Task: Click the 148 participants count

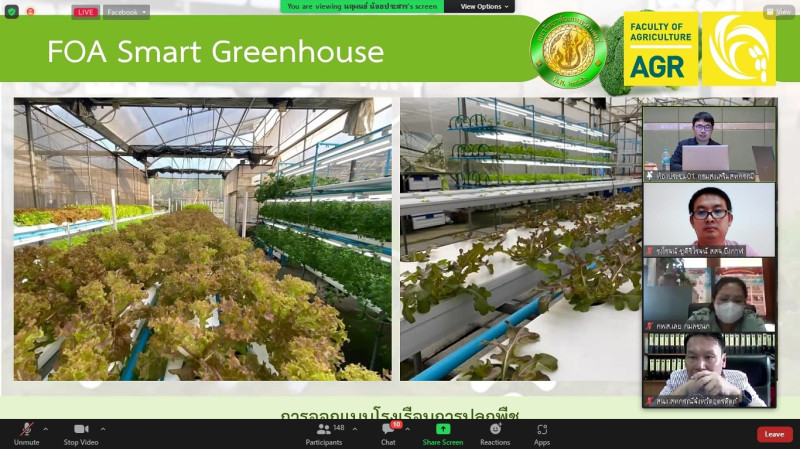Action: [339, 428]
